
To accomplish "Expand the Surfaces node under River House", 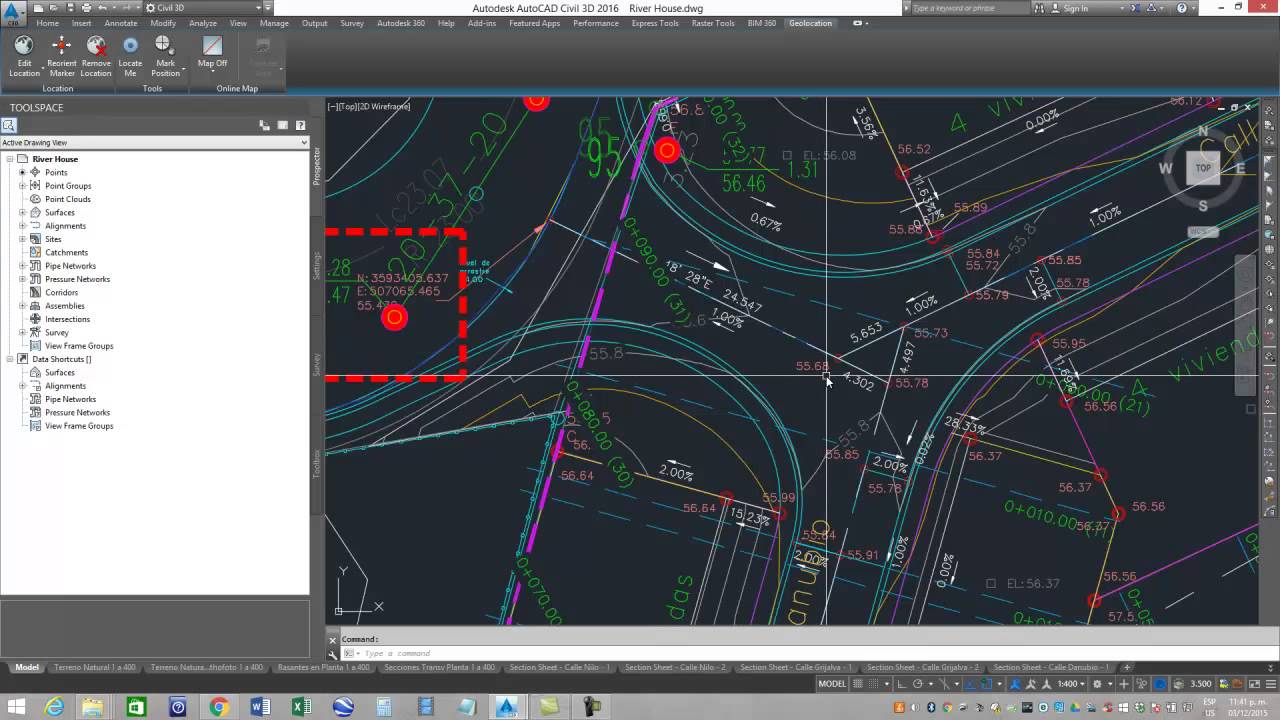I will (x=22, y=212).
